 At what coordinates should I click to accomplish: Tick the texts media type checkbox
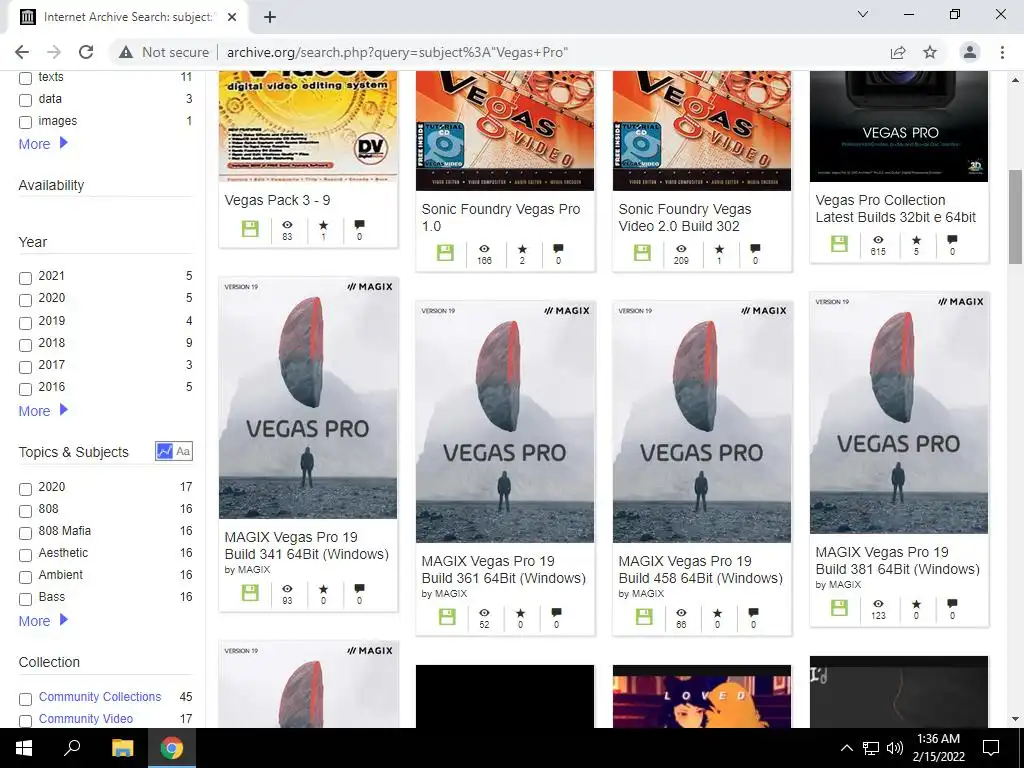click(x=25, y=78)
